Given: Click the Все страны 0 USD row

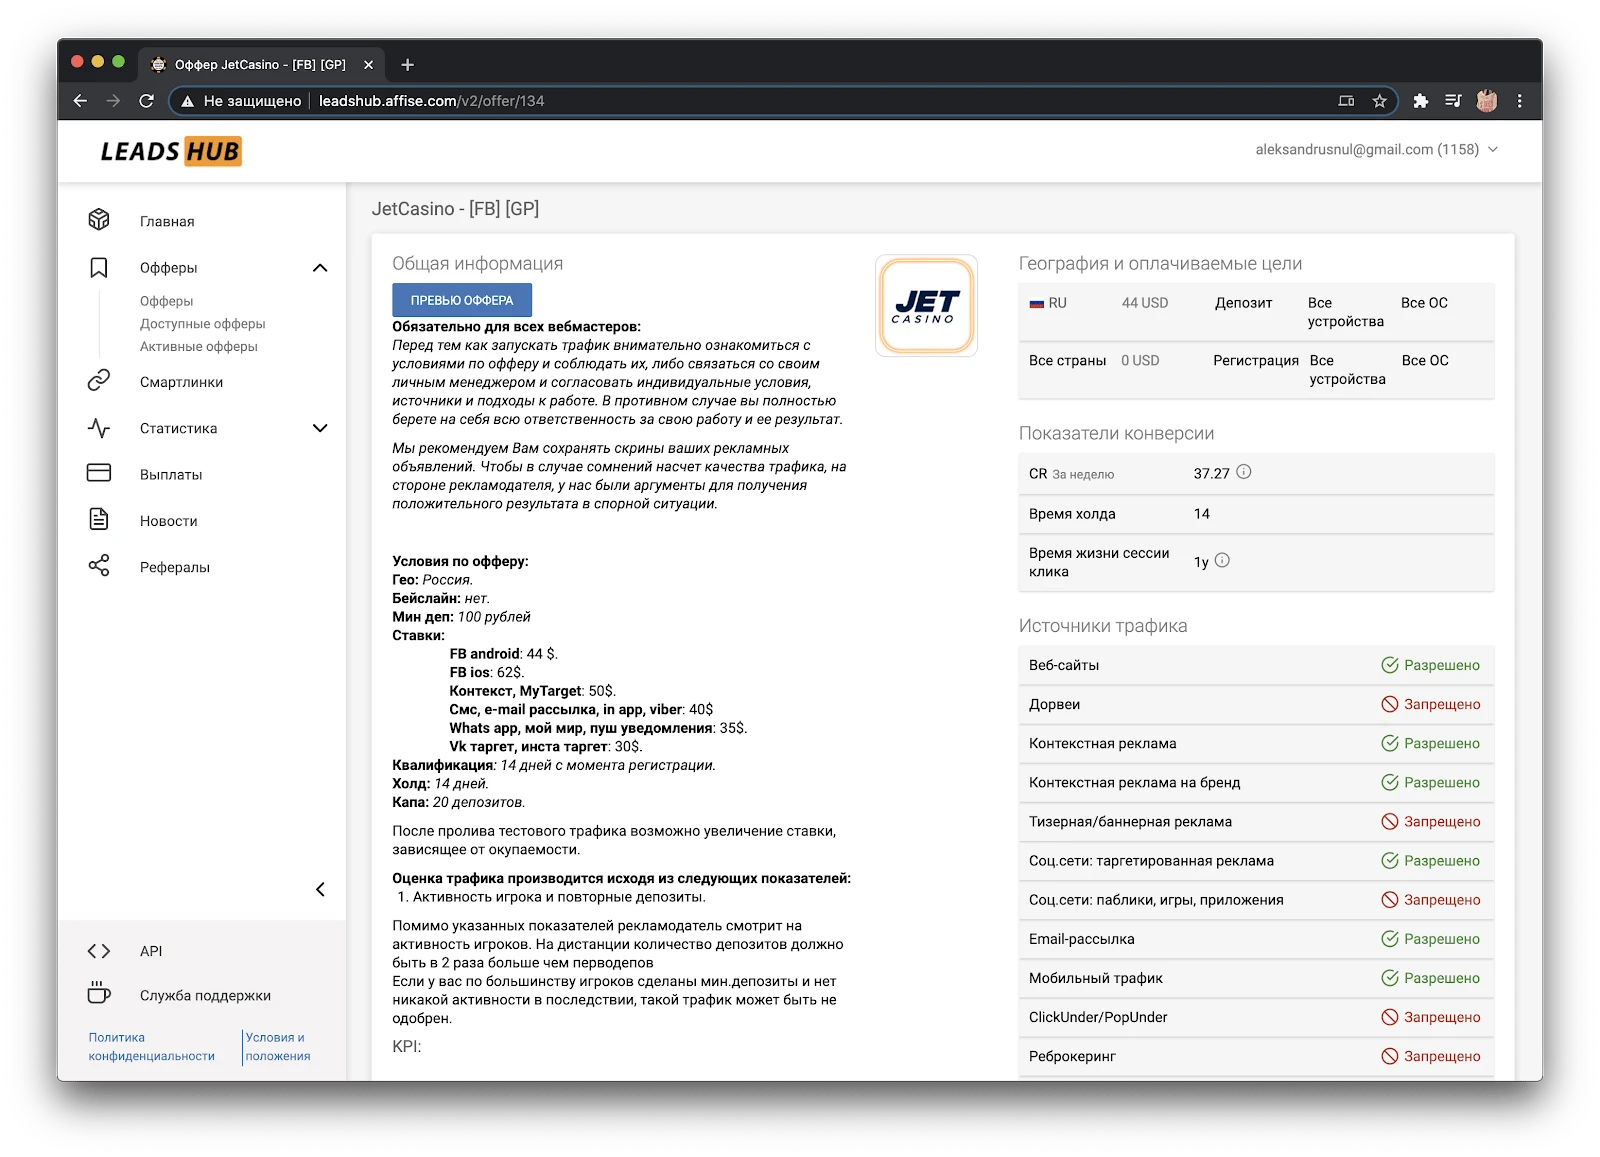Looking at the screenshot, I should (x=1256, y=370).
